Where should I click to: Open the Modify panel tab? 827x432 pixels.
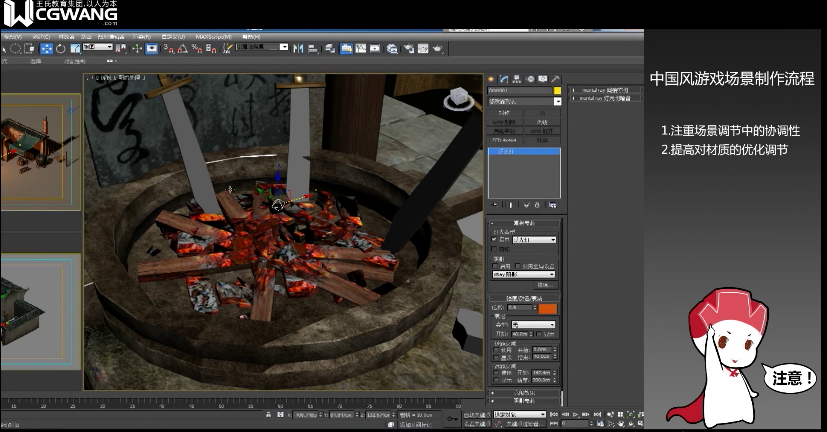pos(504,79)
